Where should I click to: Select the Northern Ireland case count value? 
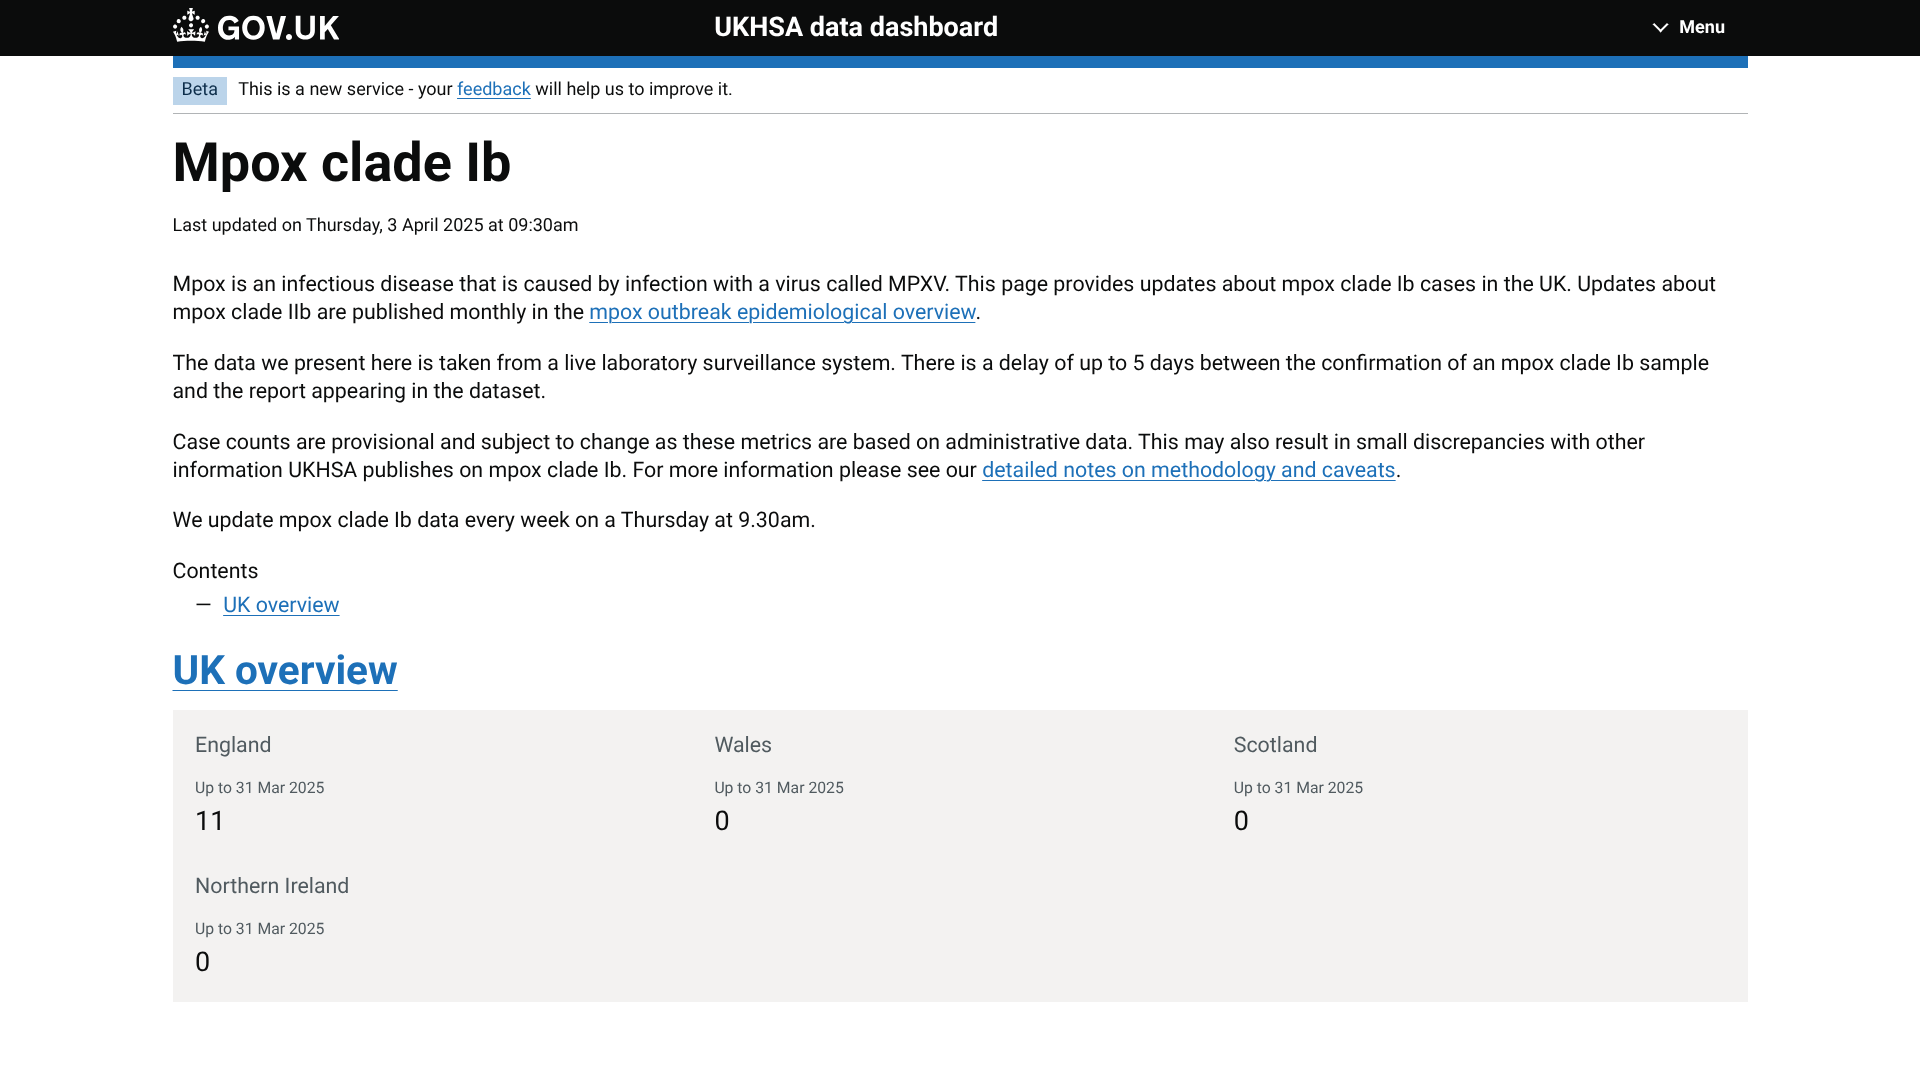pos(203,962)
